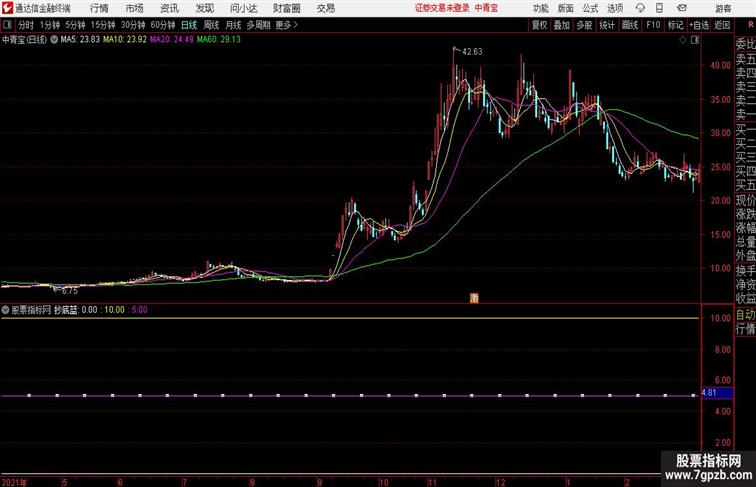Image resolution: width=756 pixels, height=487 pixels.
Task: Click the 证券交易未登录 login link
Action: point(442,8)
